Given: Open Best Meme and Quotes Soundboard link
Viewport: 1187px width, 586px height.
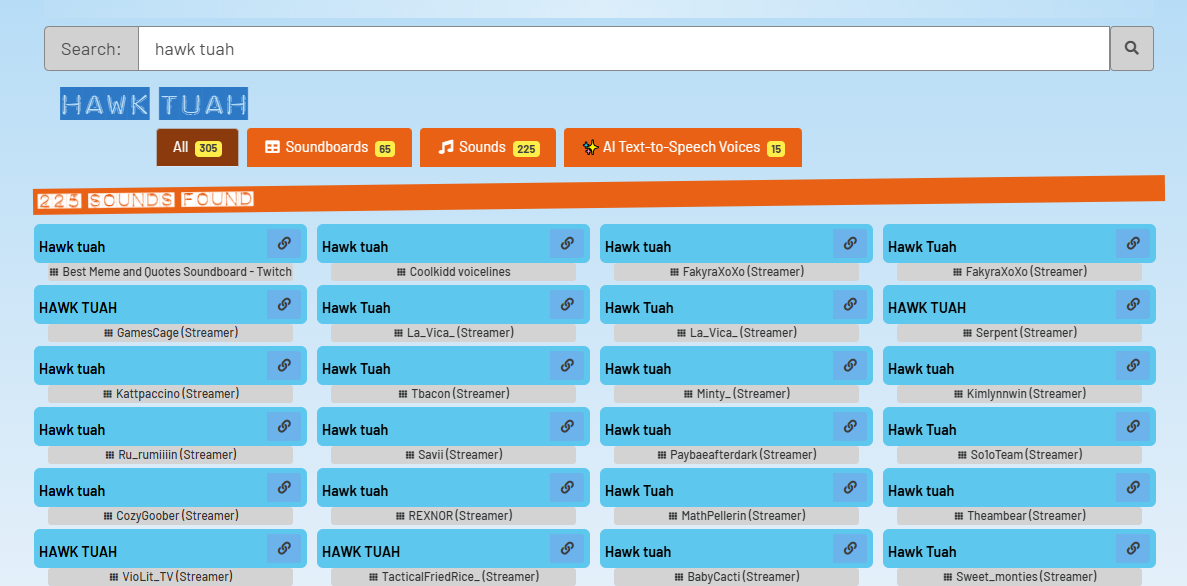Looking at the screenshot, I should [x=171, y=272].
